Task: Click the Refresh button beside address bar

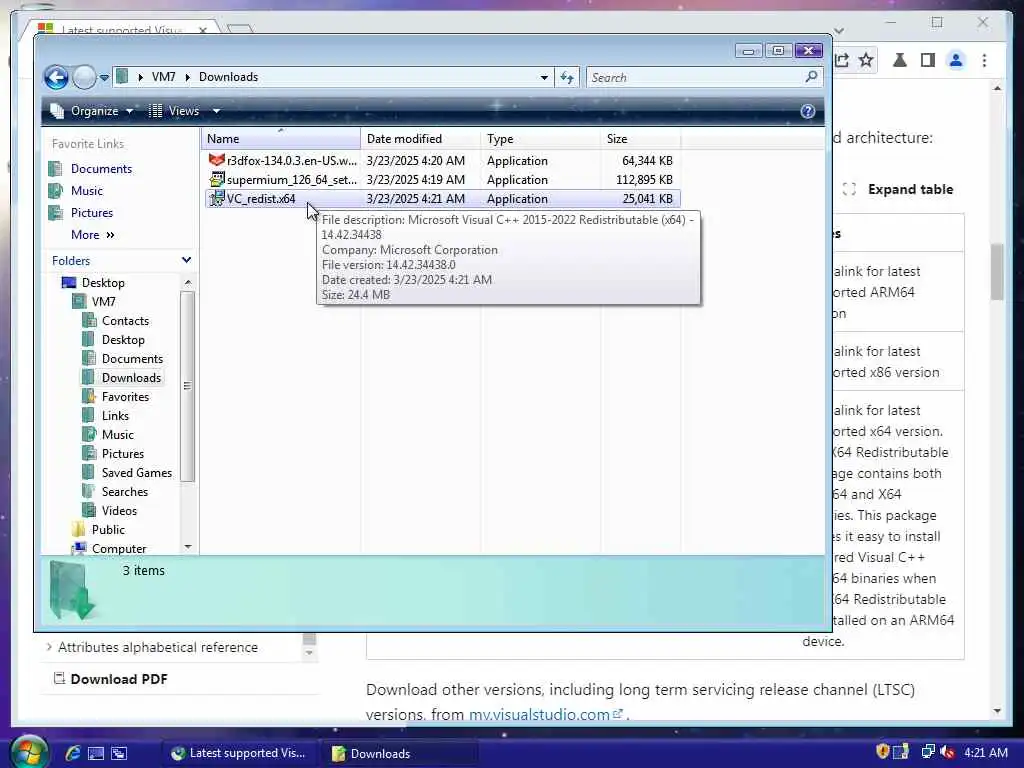Action: (x=567, y=78)
